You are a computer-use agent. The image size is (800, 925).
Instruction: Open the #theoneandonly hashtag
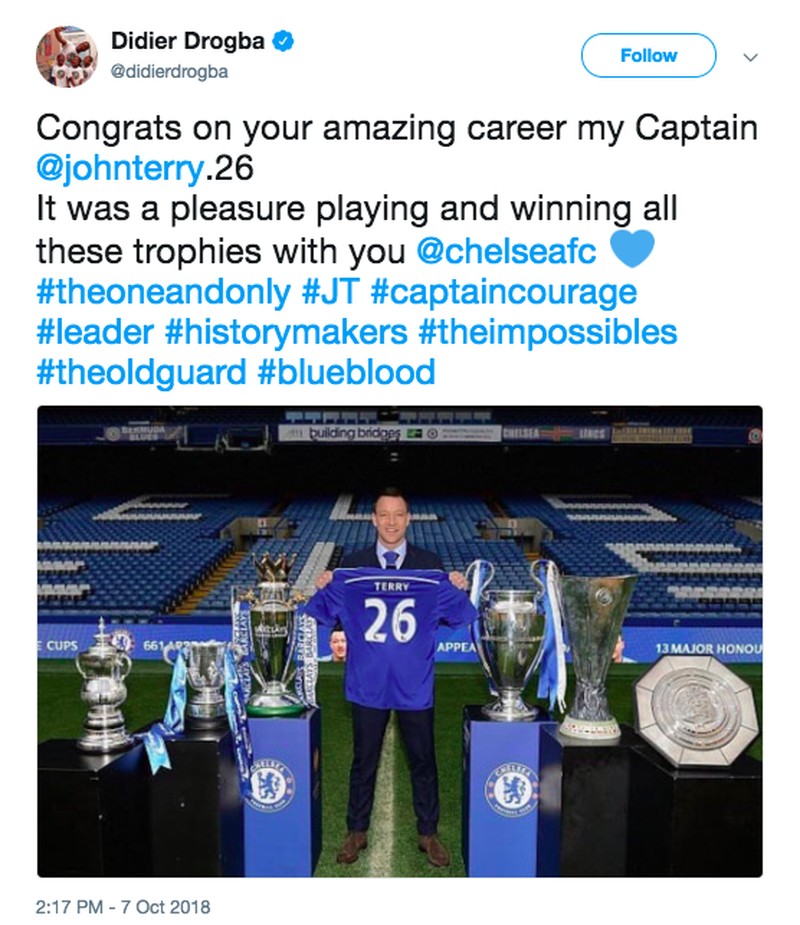[x=160, y=292]
